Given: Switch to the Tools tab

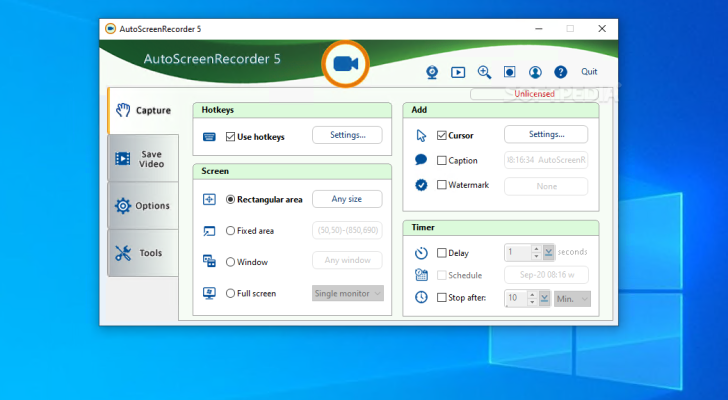Looking at the screenshot, I should click(143, 253).
